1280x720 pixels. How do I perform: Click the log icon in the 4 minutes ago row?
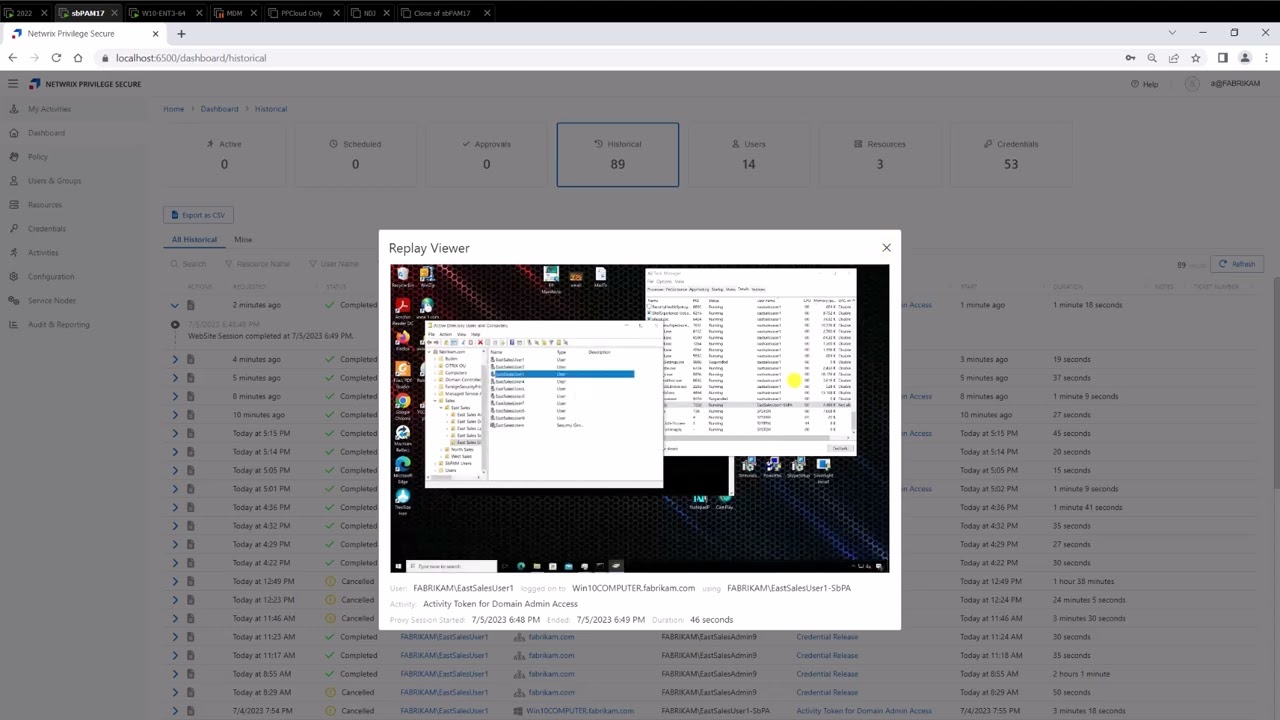click(190, 359)
